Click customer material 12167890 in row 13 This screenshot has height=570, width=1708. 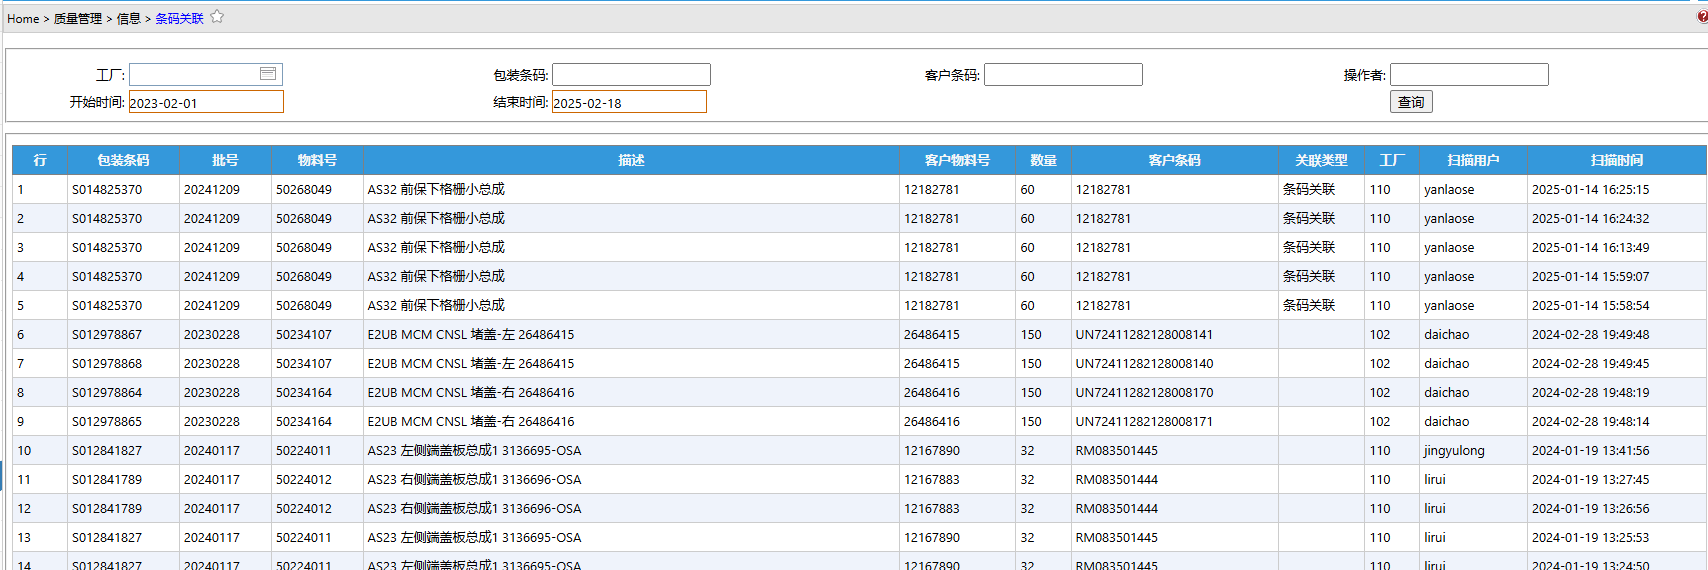tap(932, 538)
